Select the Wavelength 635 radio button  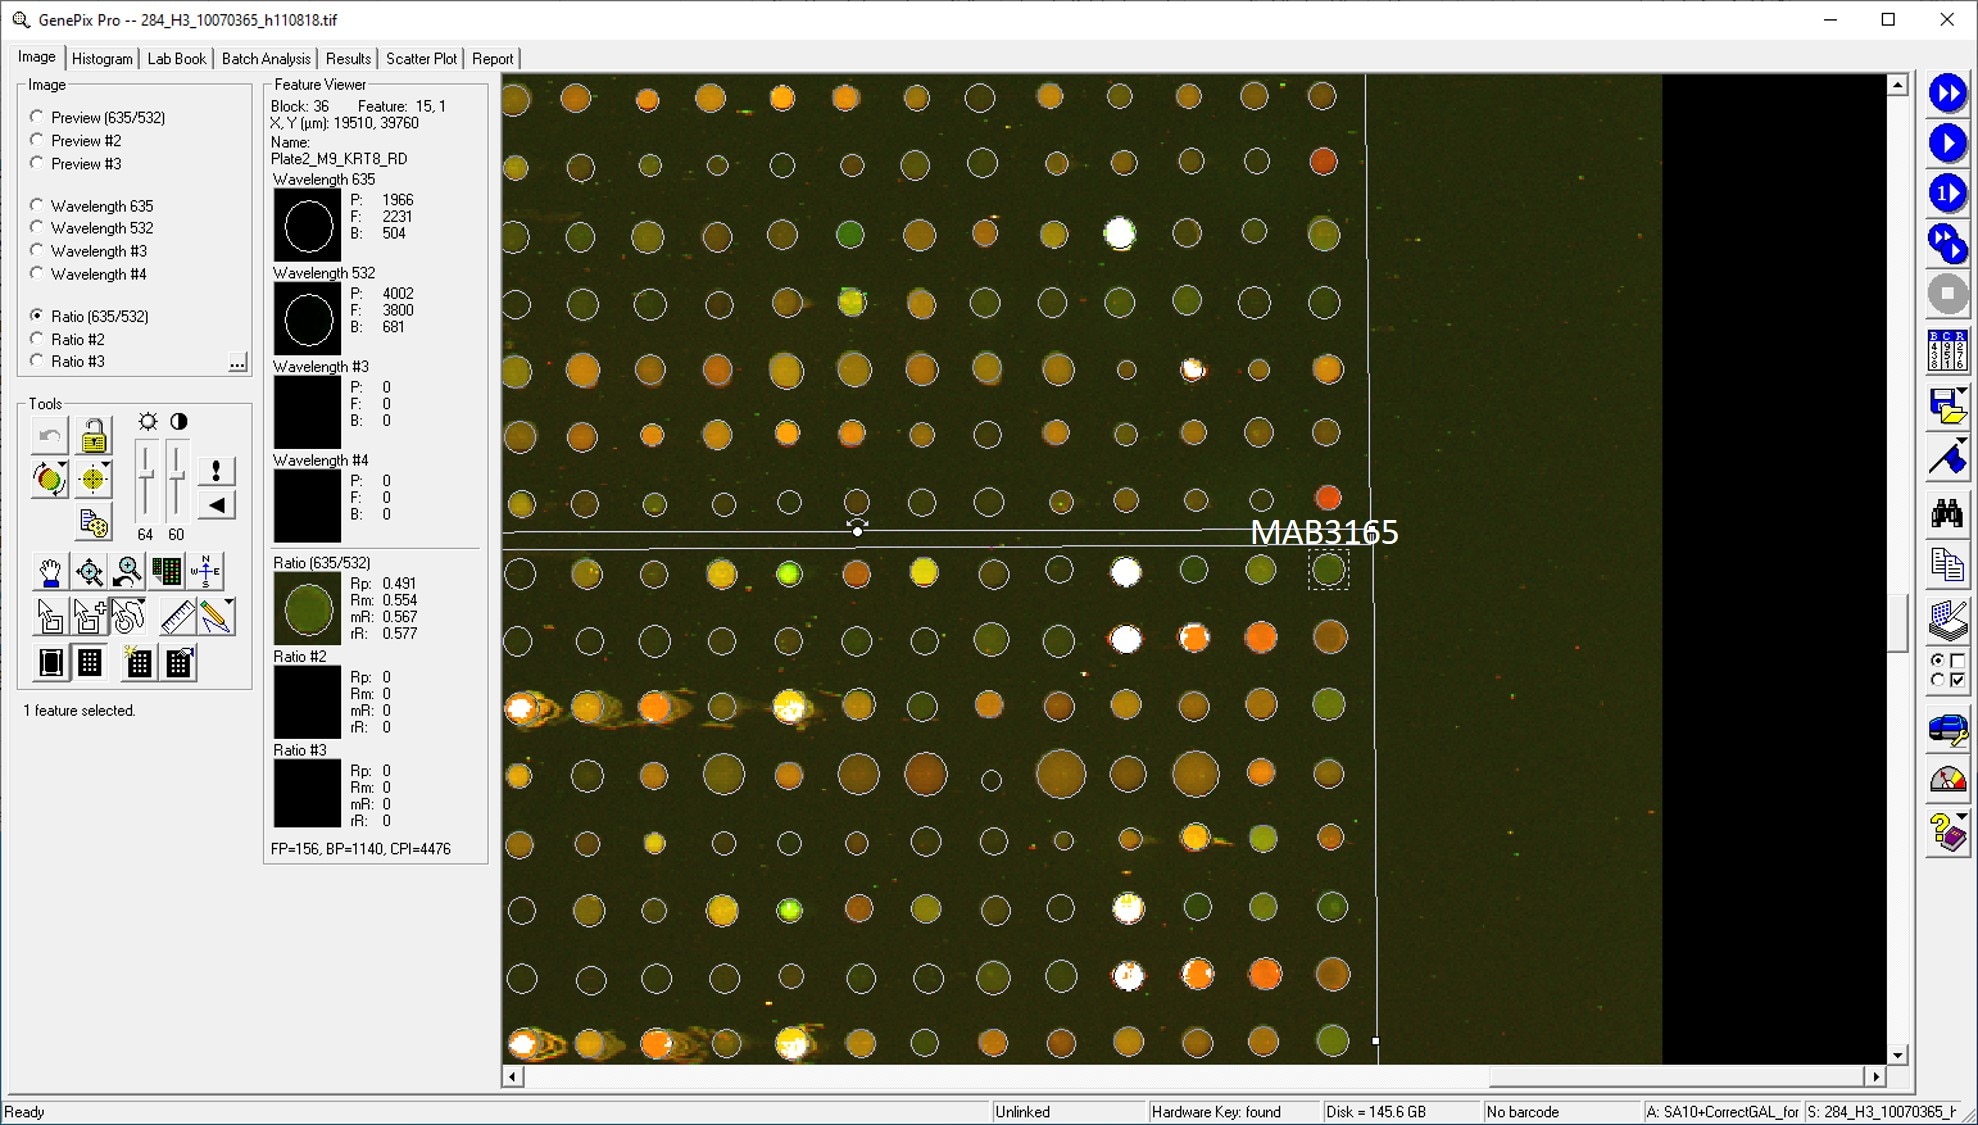coord(37,205)
